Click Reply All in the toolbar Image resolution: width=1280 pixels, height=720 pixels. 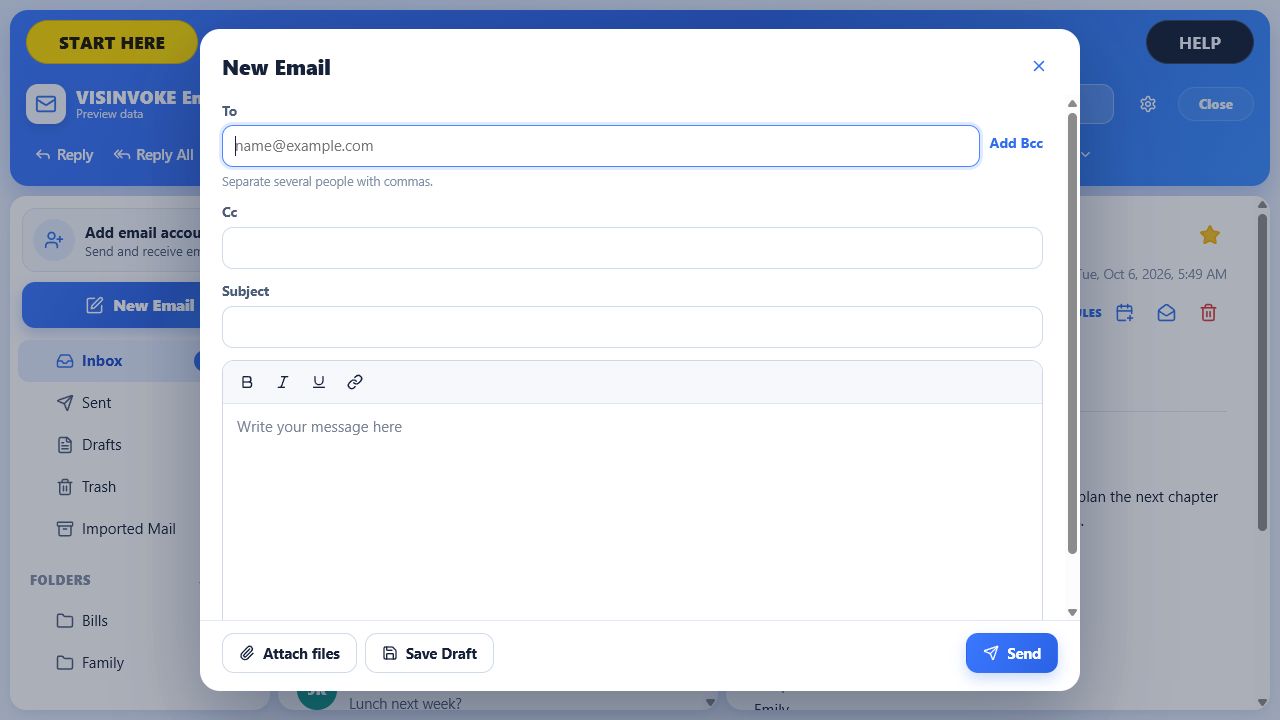154,155
